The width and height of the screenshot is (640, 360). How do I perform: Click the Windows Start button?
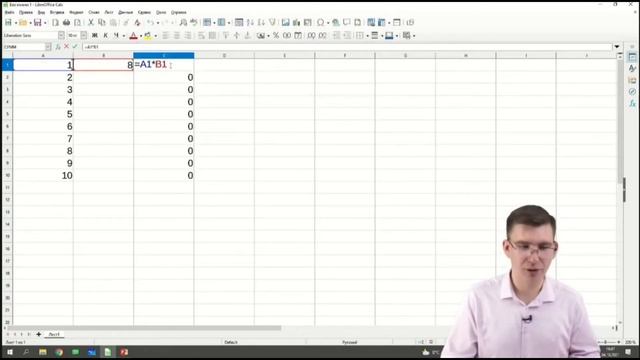coord(10,352)
